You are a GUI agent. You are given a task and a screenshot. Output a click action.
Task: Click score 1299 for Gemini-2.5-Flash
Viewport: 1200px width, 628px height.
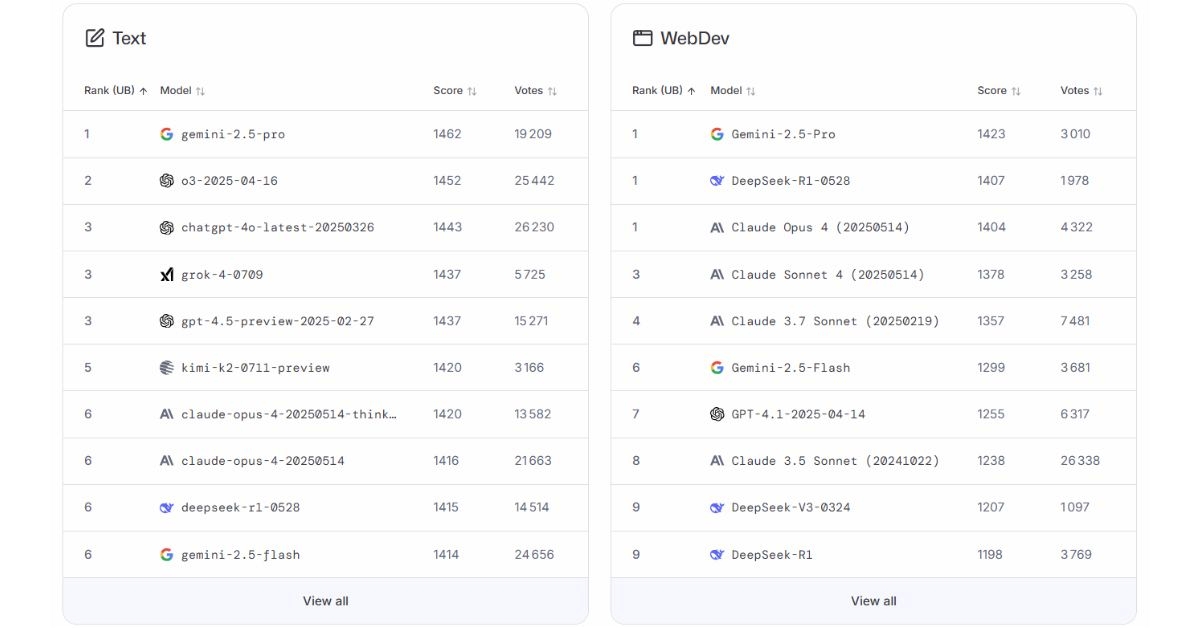click(x=991, y=367)
